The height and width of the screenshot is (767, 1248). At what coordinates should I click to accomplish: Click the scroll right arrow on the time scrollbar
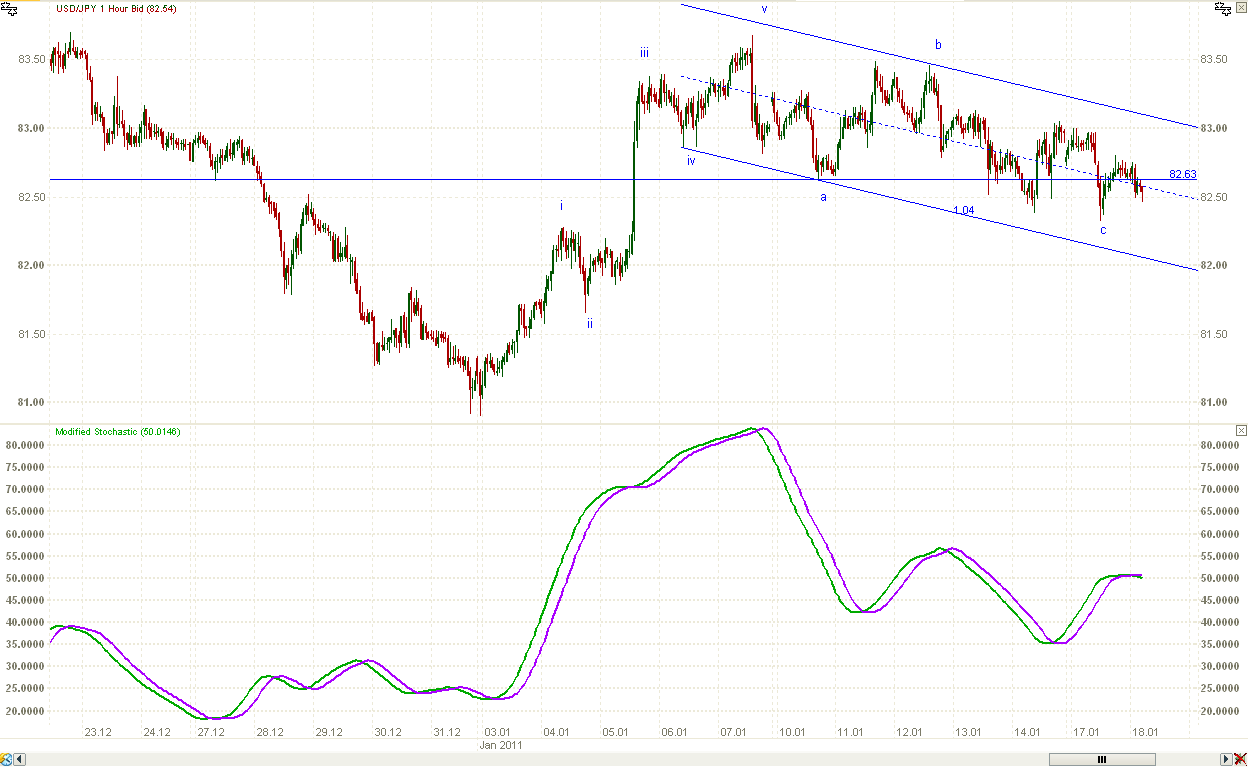tap(1226, 759)
